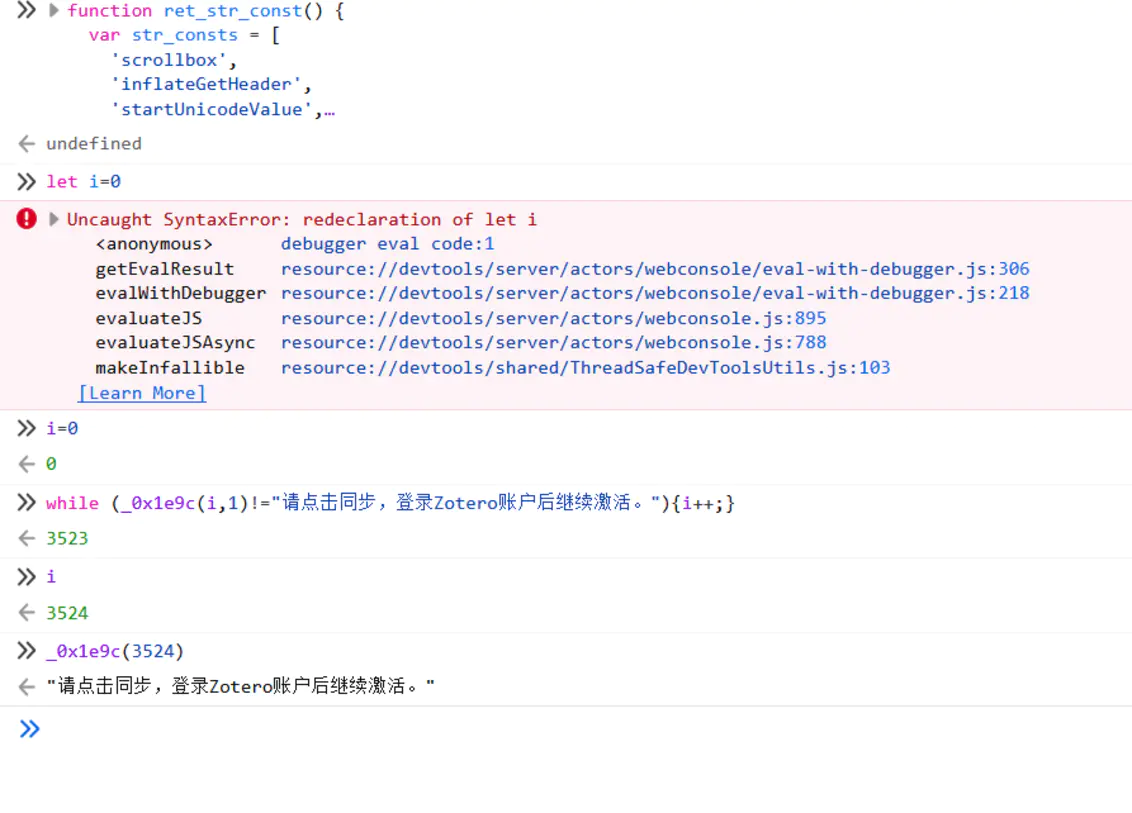
Task: Click the input chevron beside _0x1e9c(3524)
Action: click(26, 651)
